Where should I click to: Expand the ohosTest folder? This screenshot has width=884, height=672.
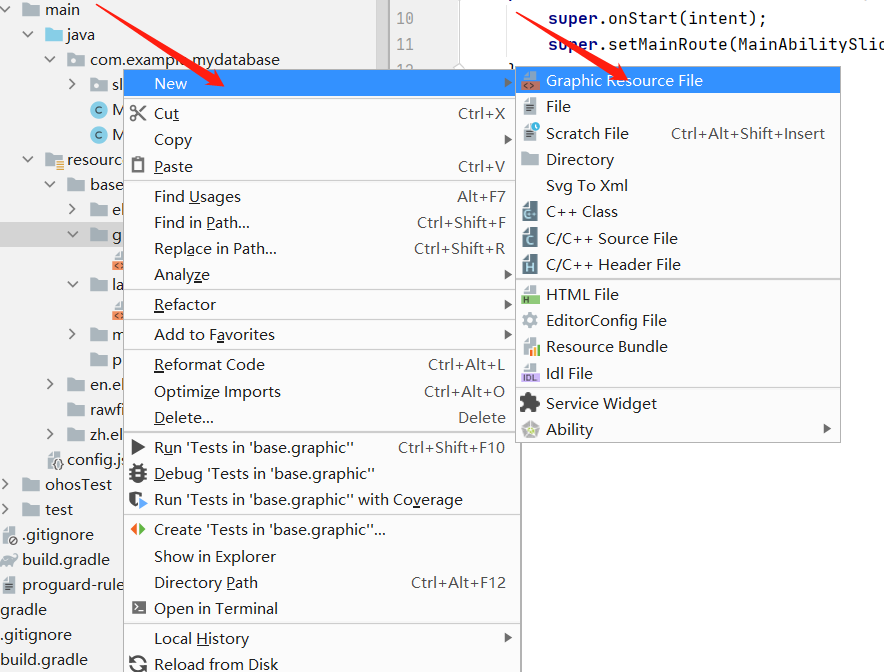click(6, 484)
